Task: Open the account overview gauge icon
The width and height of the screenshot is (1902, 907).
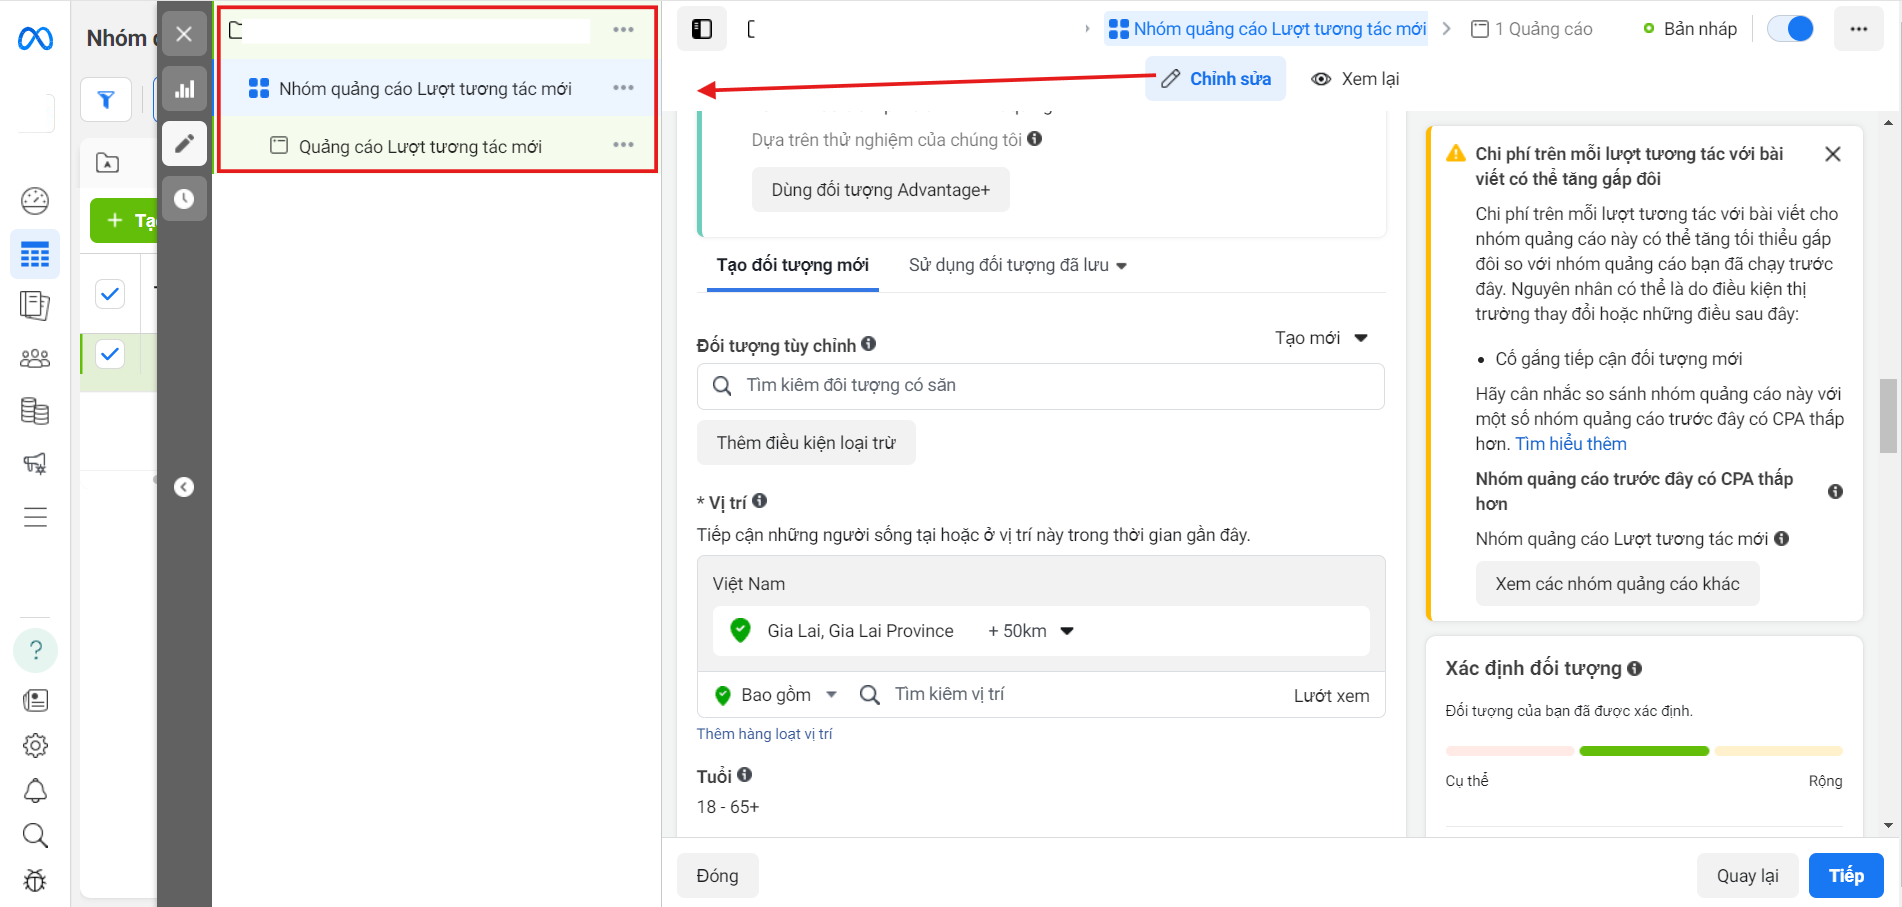Action: coord(35,201)
